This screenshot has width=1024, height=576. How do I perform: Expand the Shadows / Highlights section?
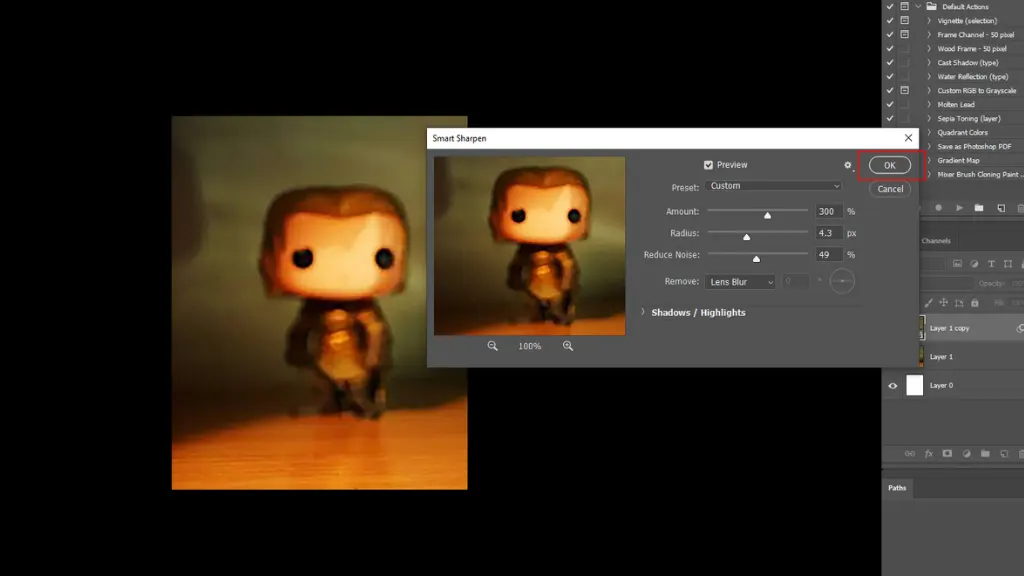click(643, 312)
